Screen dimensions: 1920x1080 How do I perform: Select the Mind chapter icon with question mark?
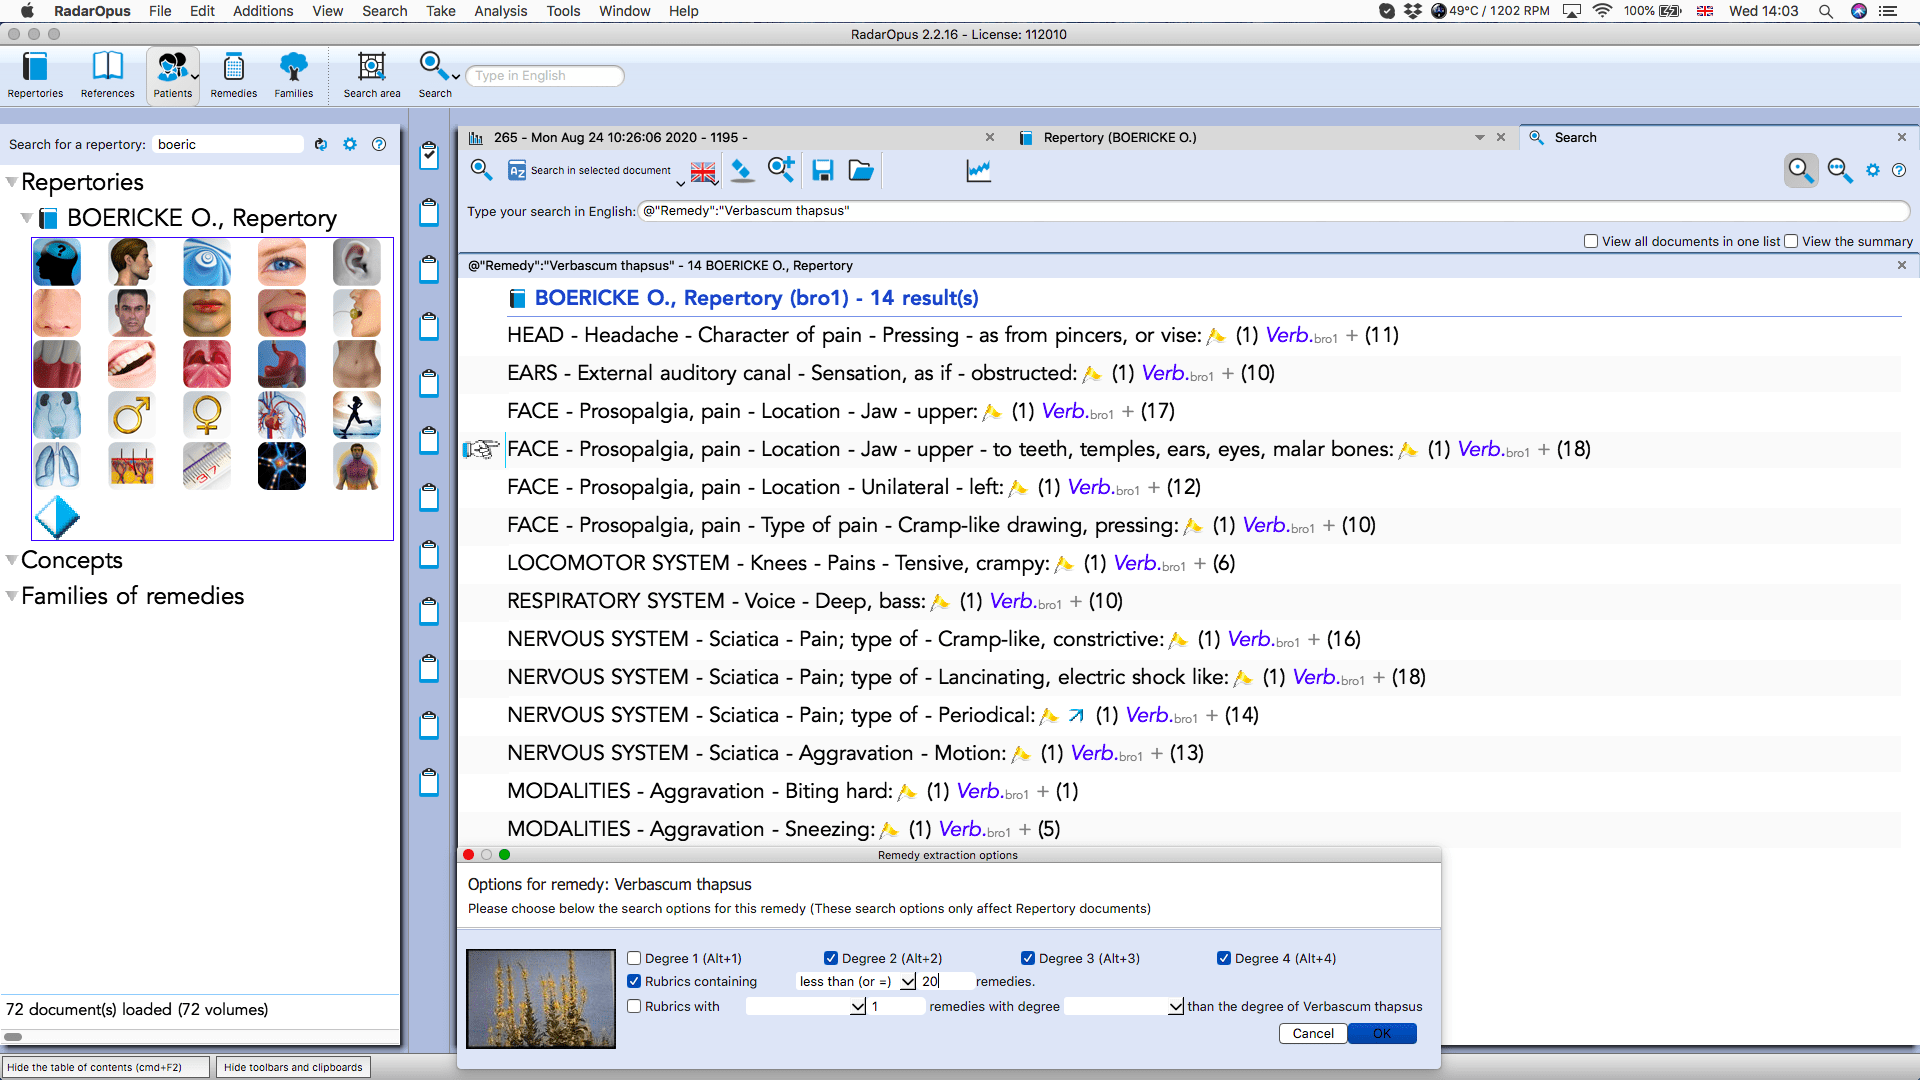(x=57, y=262)
